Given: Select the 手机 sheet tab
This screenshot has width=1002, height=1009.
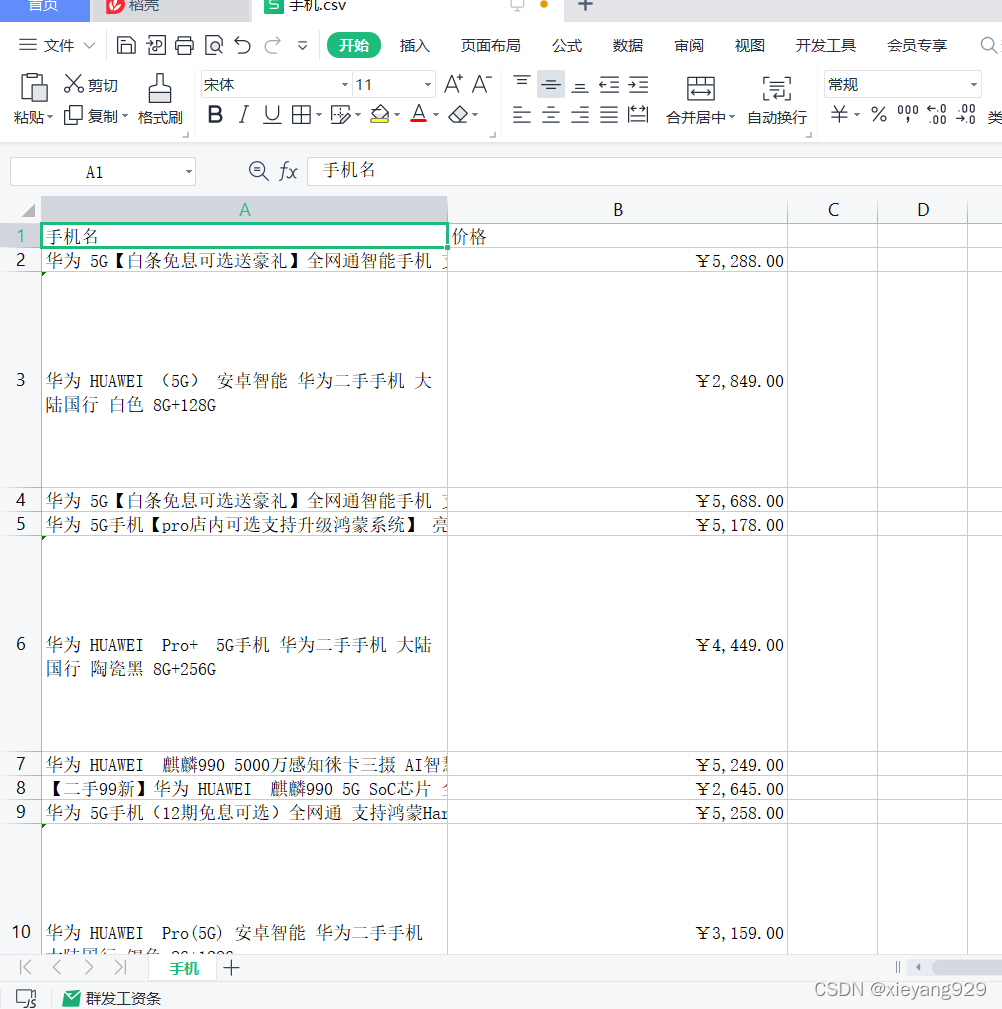Looking at the screenshot, I should click(183, 968).
